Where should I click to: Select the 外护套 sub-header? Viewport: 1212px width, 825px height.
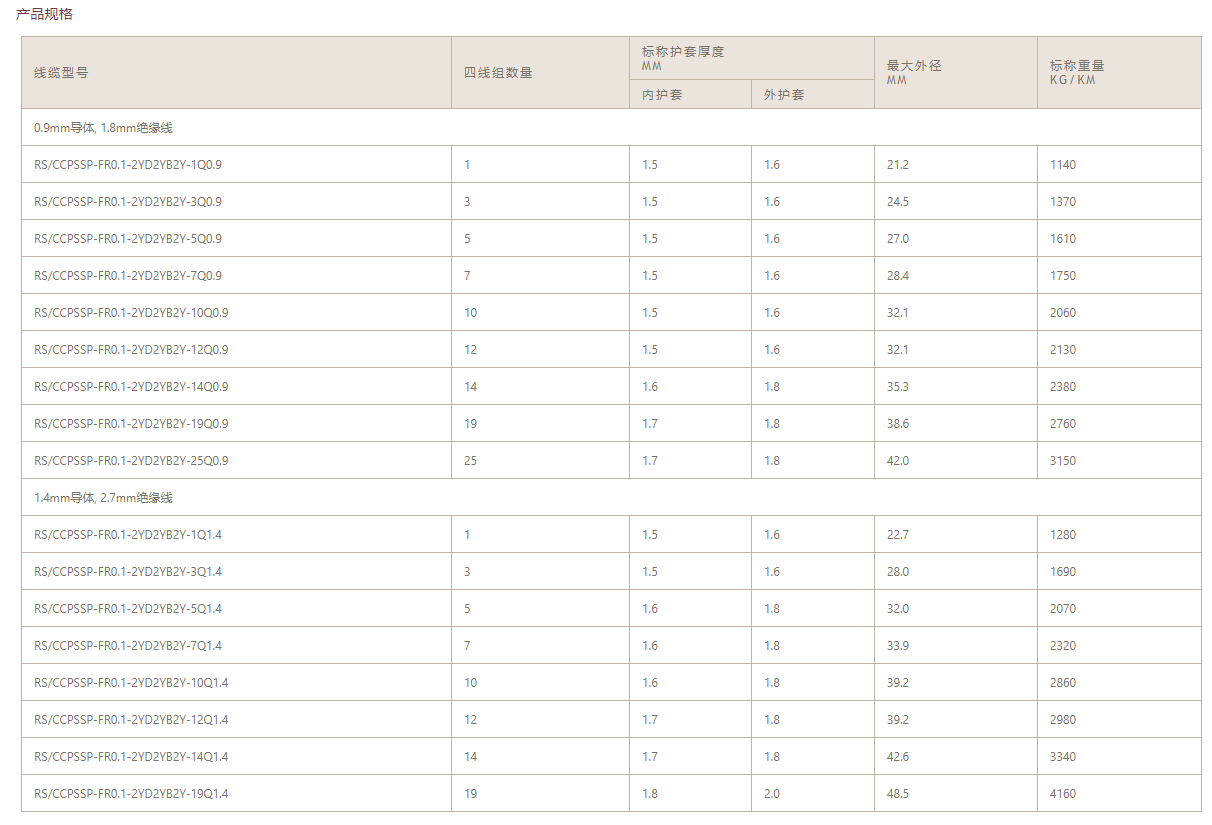tap(784, 95)
